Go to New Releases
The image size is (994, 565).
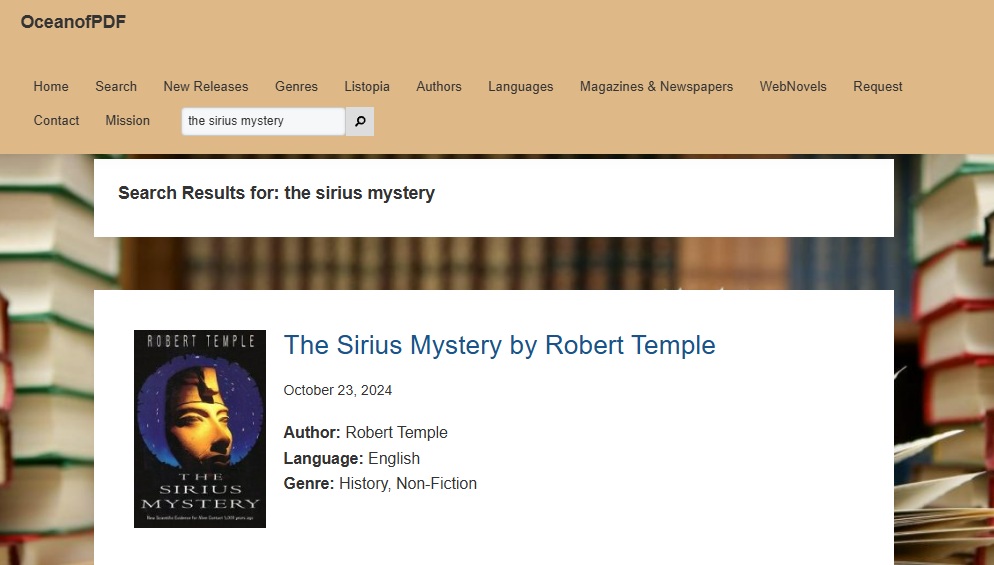(x=206, y=87)
